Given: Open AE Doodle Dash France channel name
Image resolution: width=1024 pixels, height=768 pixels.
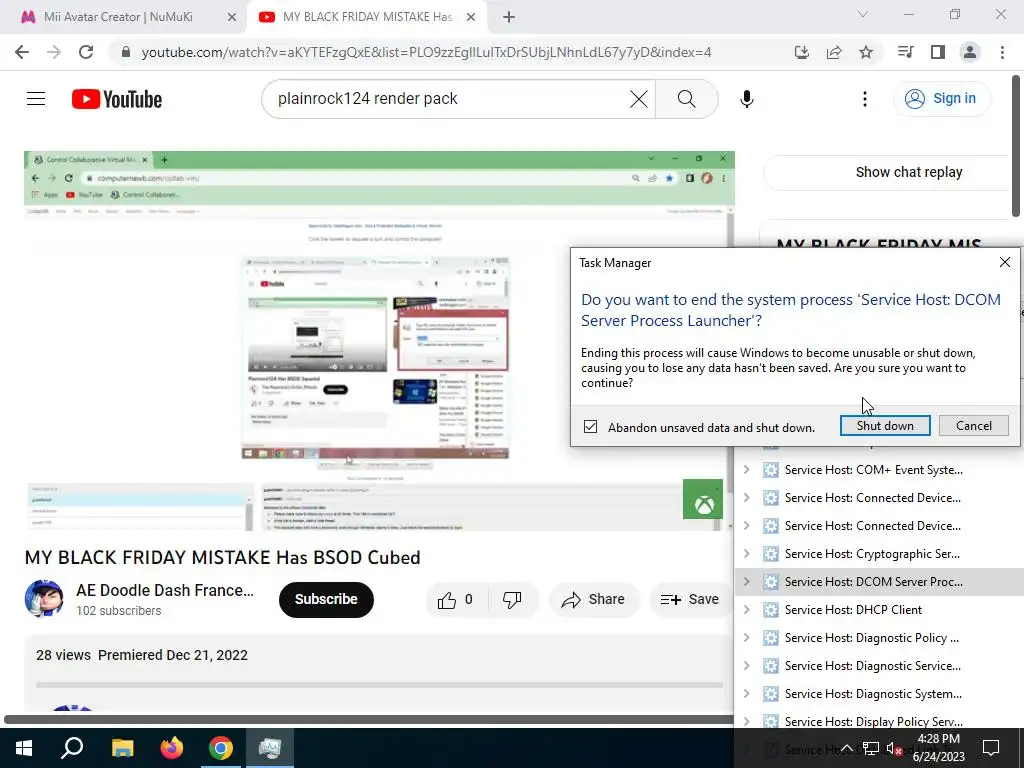Looking at the screenshot, I should [x=165, y=590].
